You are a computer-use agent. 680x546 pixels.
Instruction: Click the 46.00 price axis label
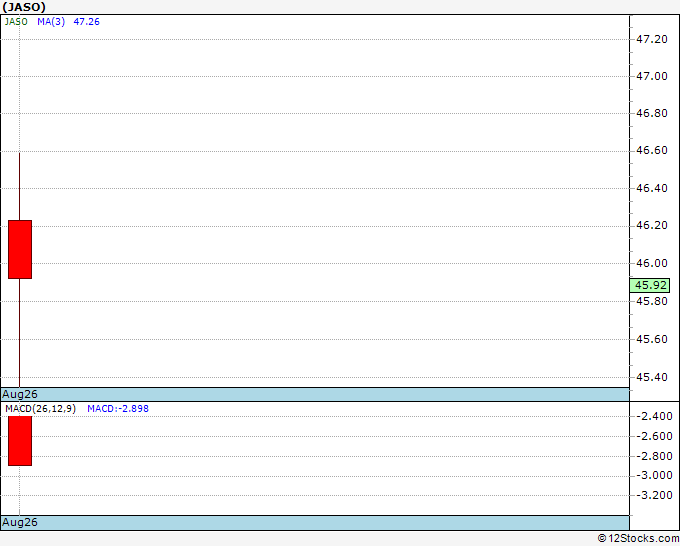[651, 263]
